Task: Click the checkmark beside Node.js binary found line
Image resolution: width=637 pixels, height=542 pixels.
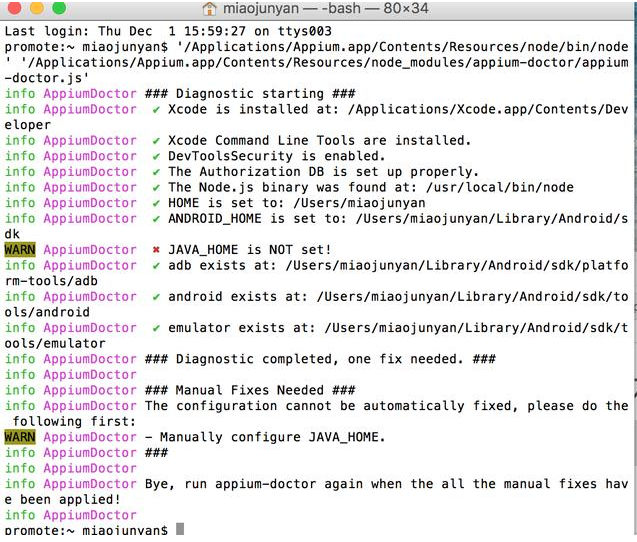Action: [156, 187]
